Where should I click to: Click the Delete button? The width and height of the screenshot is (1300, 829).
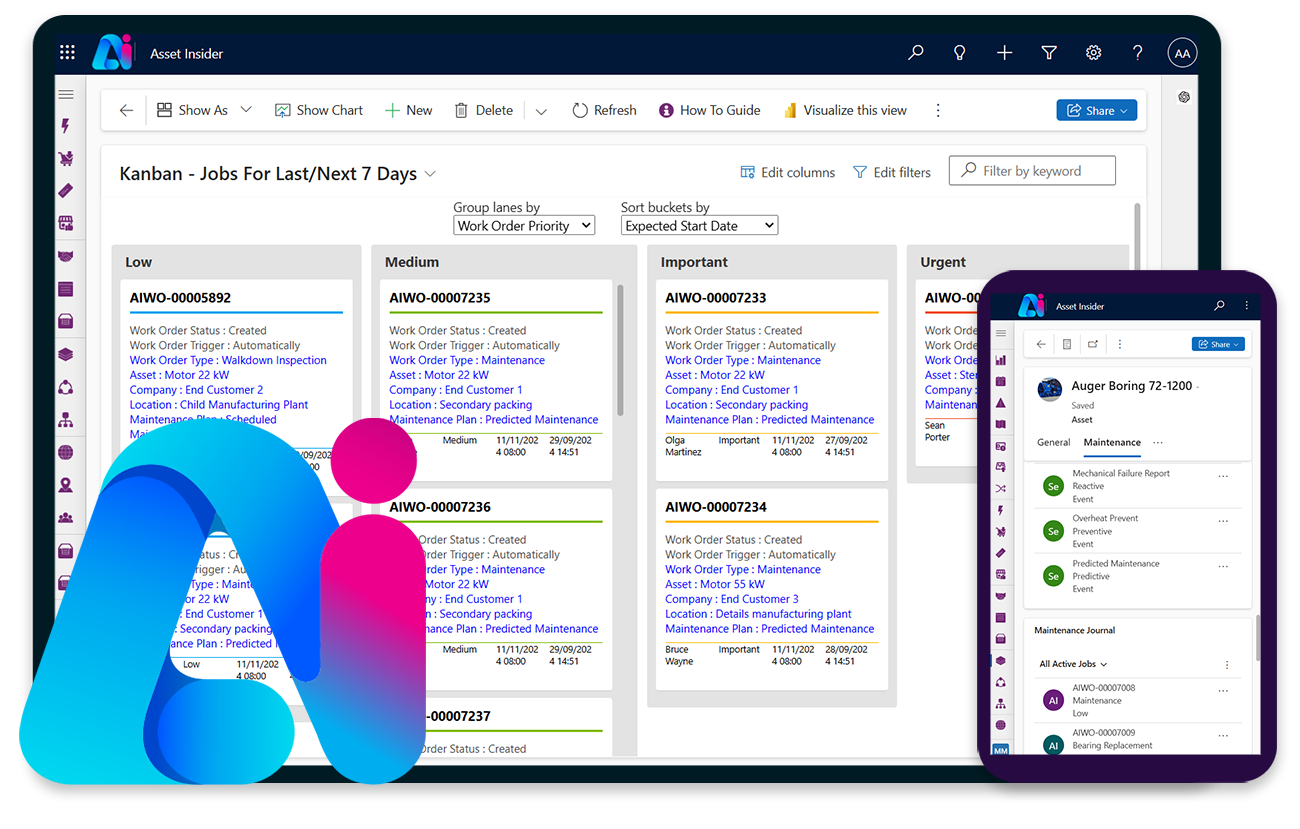[483, 111]
